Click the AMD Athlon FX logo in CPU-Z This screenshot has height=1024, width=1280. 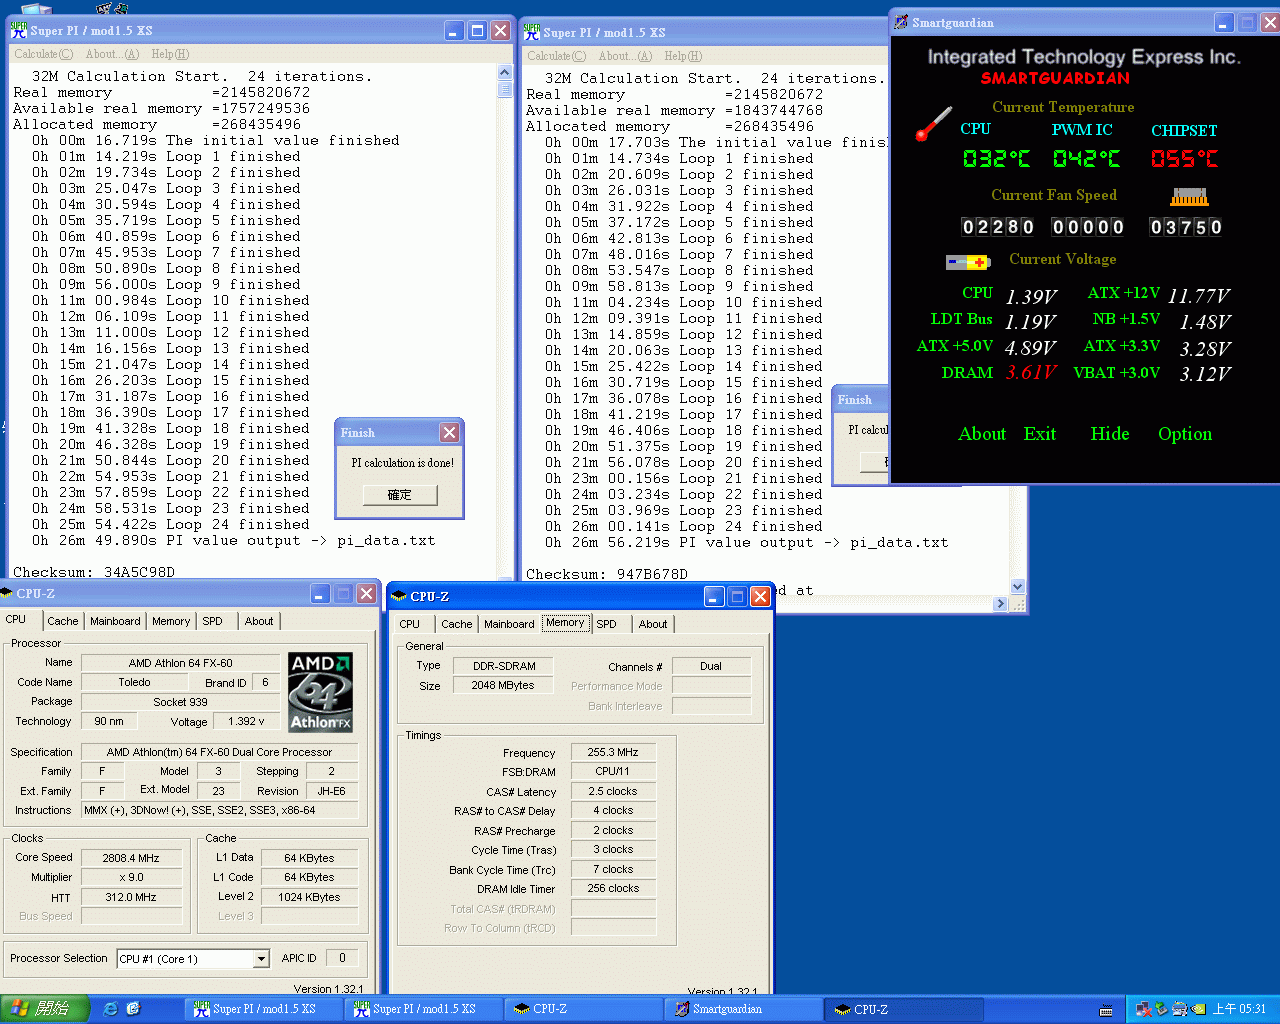coord(320,692)
